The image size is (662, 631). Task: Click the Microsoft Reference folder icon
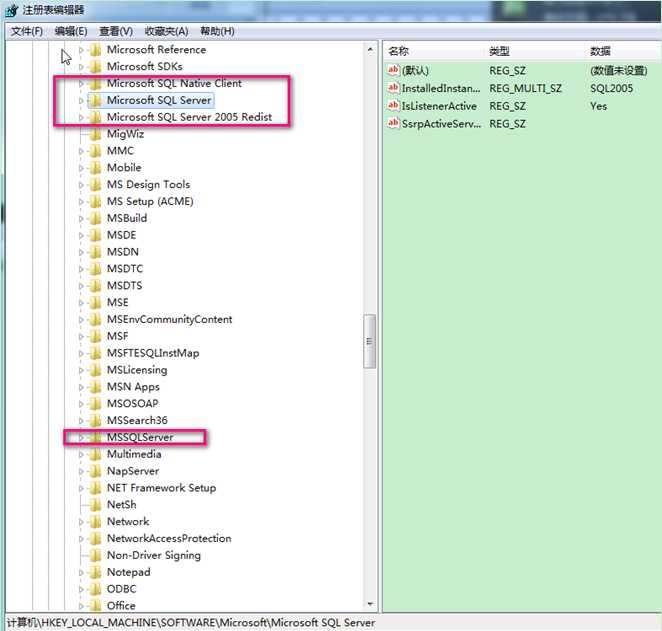96,50
